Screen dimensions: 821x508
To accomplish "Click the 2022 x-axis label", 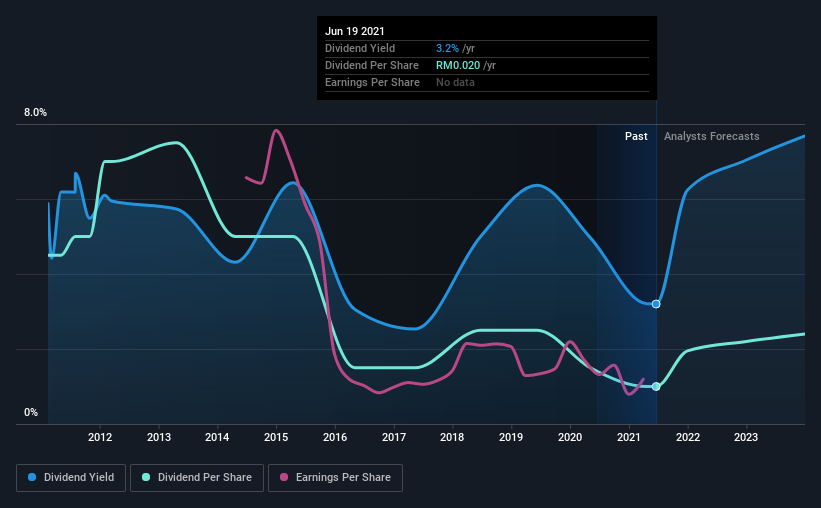I will click(x=687, y=437).
